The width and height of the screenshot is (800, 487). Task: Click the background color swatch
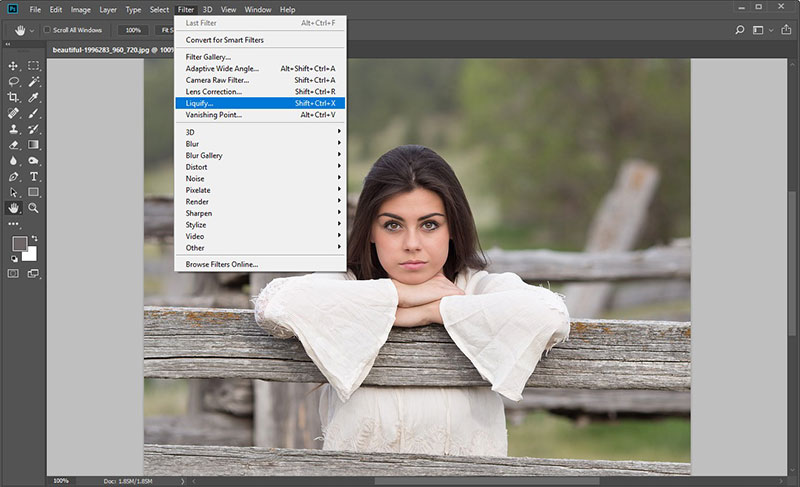31,254
